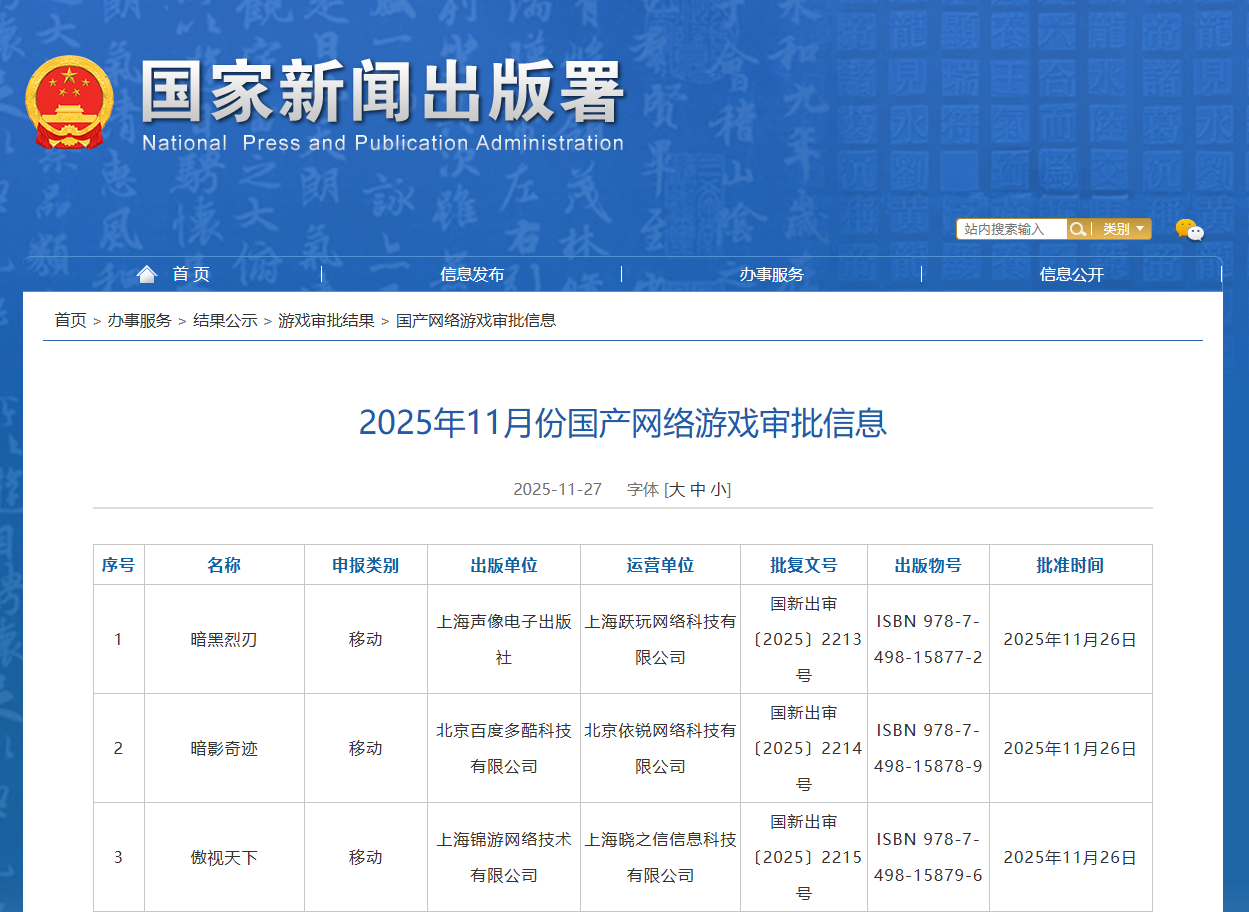The height and width of the screenshot is (912, 1249).
Task: Click the 国家新闻出版署 site title
Action: (382, 95)
